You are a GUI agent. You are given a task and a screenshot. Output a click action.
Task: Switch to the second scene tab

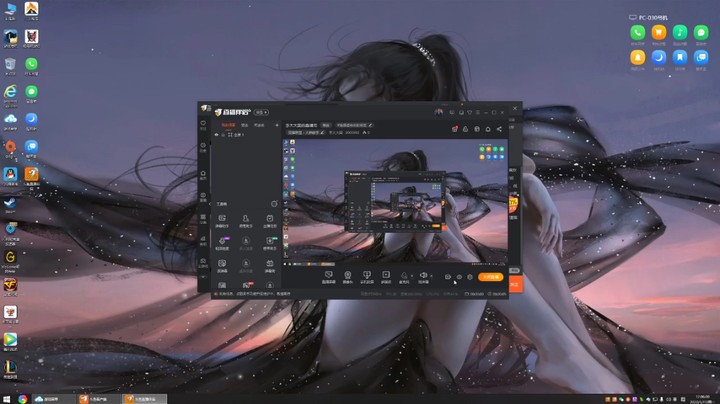245,125
